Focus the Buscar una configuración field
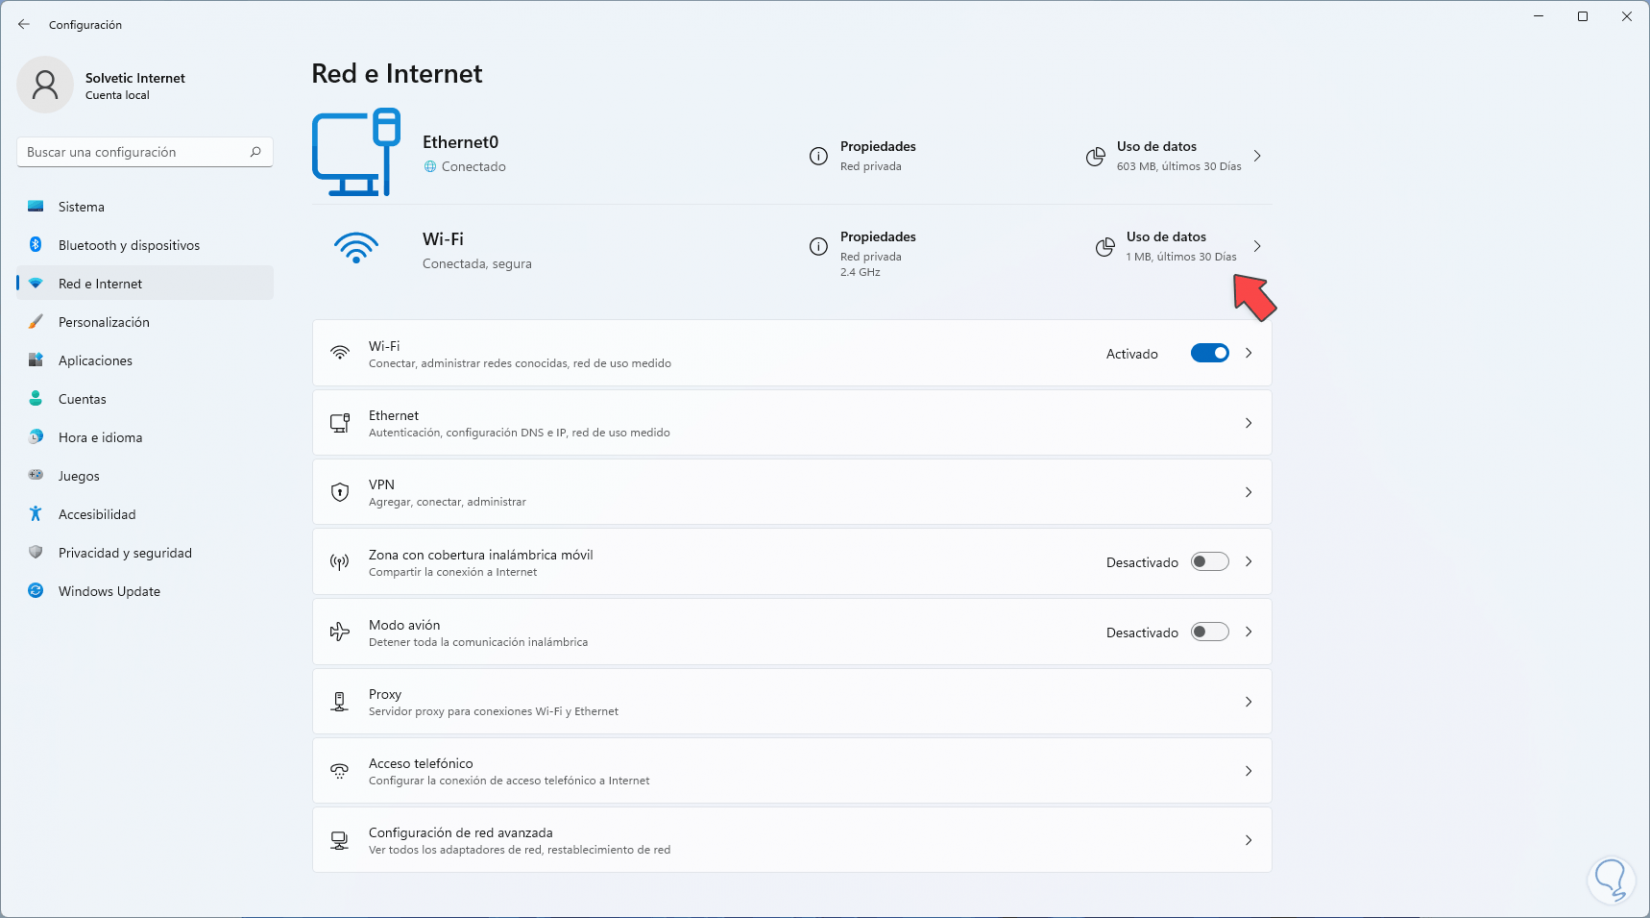1650x918 pixels. 135,152
